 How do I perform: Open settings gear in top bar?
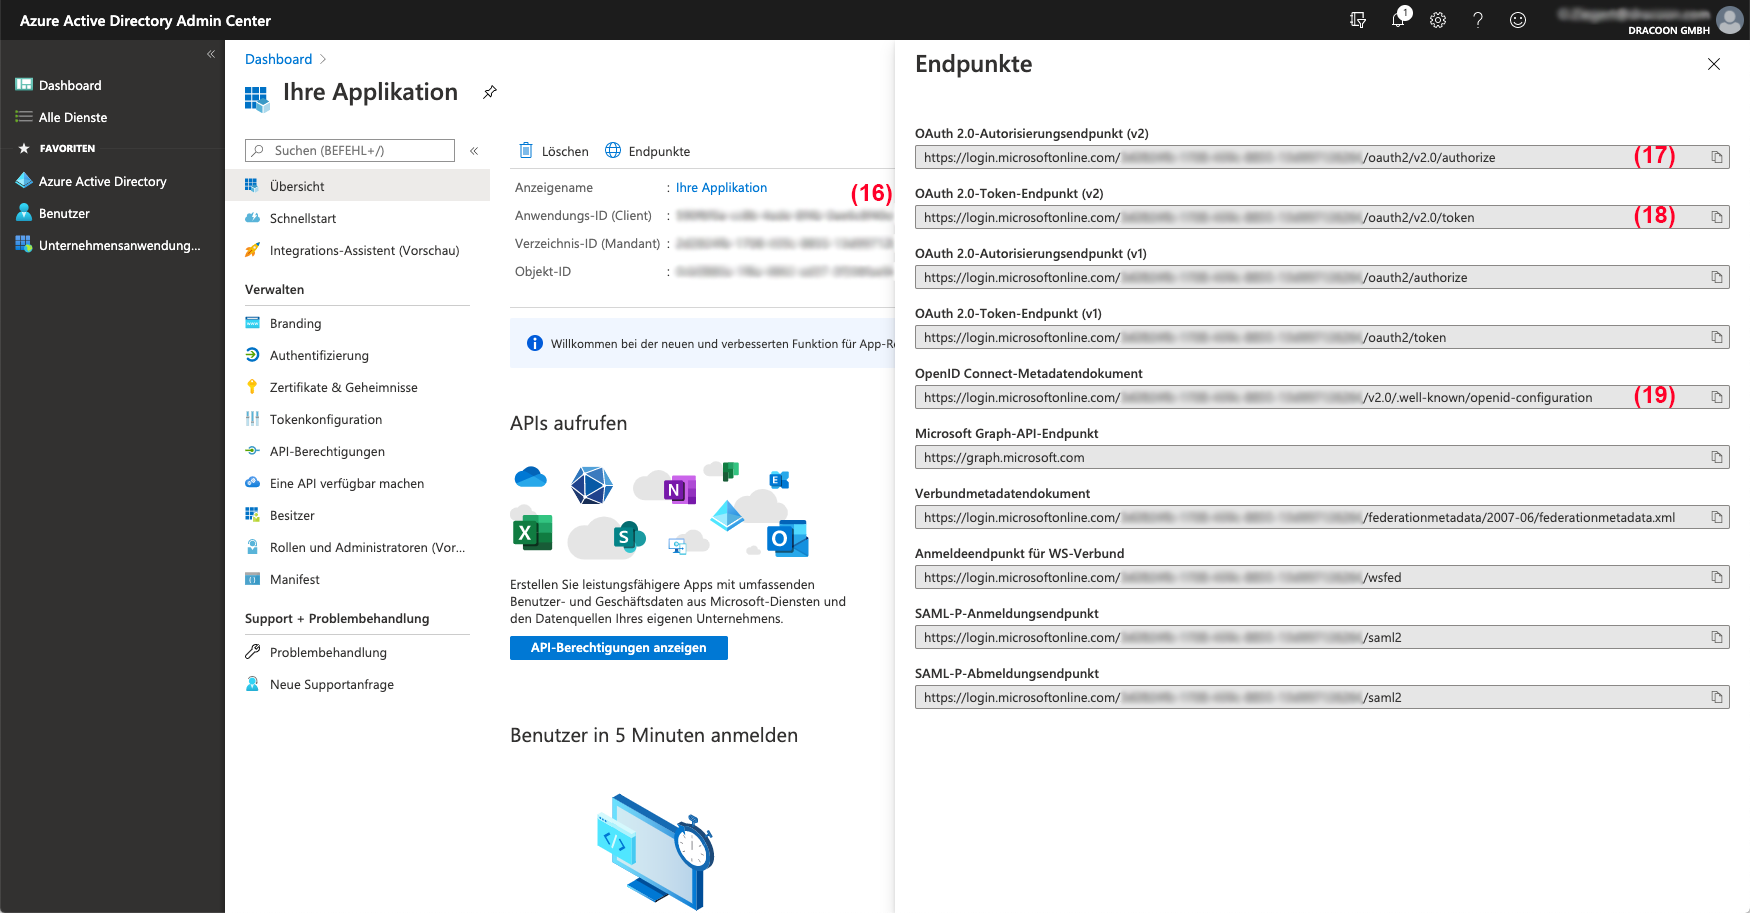[1438, 20]
